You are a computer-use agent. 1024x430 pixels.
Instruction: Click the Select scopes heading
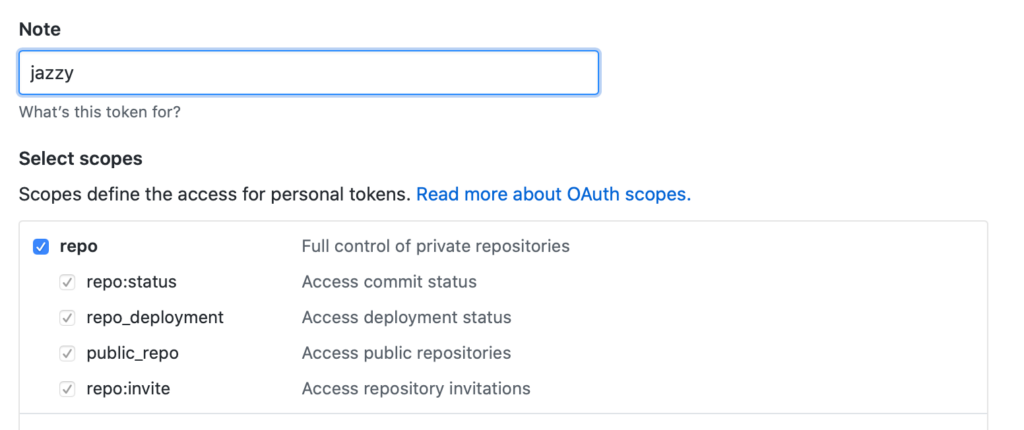[x=81, y=159]
